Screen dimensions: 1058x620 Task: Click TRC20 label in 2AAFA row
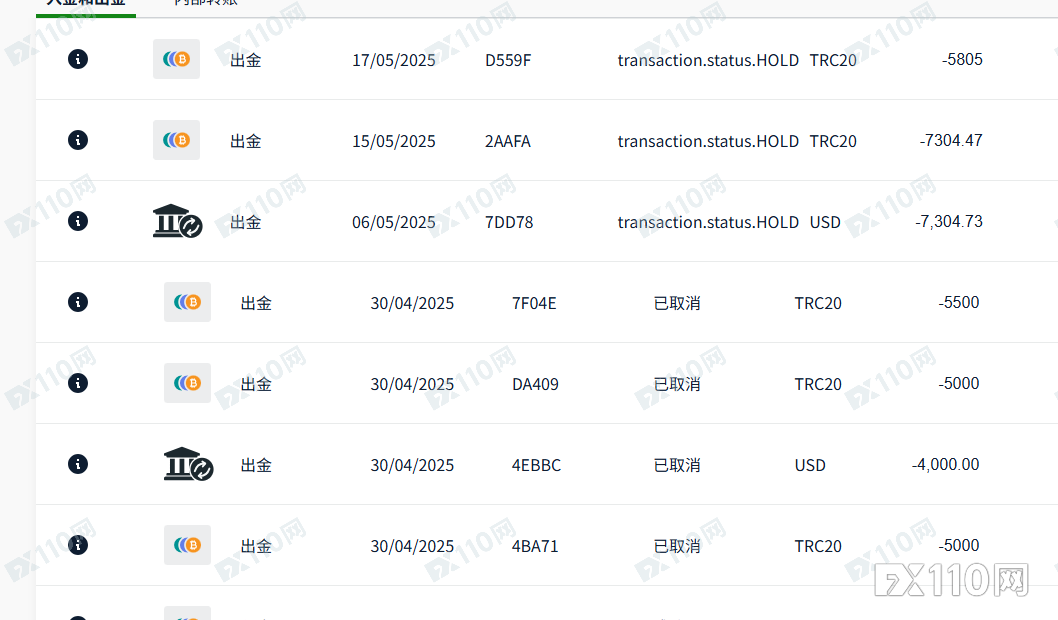click(833, 142)
